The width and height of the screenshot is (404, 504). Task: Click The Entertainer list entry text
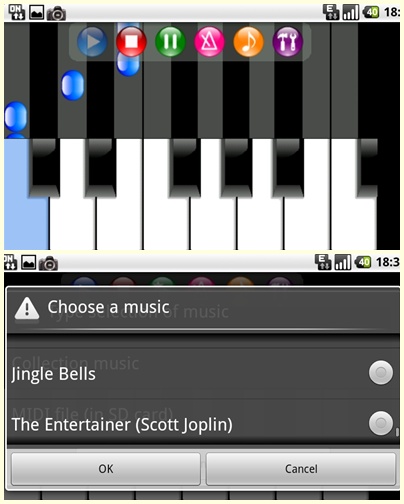(122, 425)
